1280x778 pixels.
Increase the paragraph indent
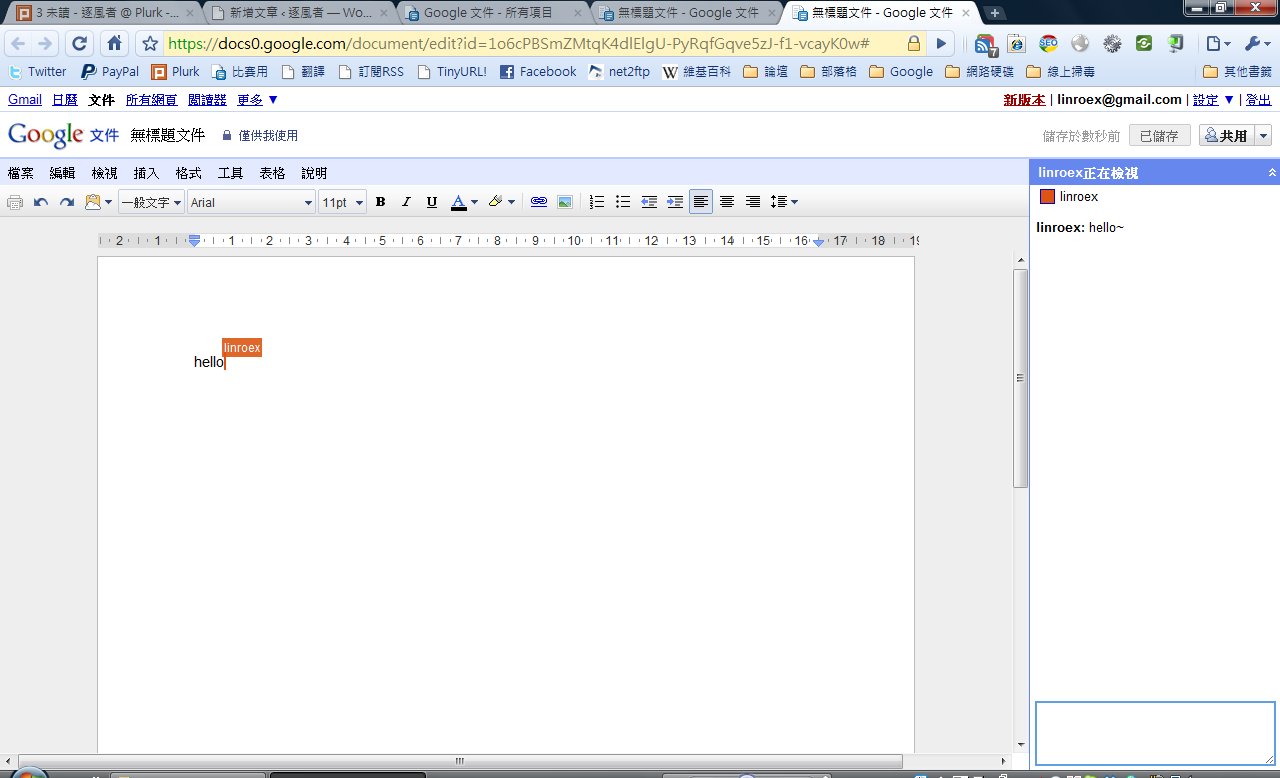(x=675, y=202)
